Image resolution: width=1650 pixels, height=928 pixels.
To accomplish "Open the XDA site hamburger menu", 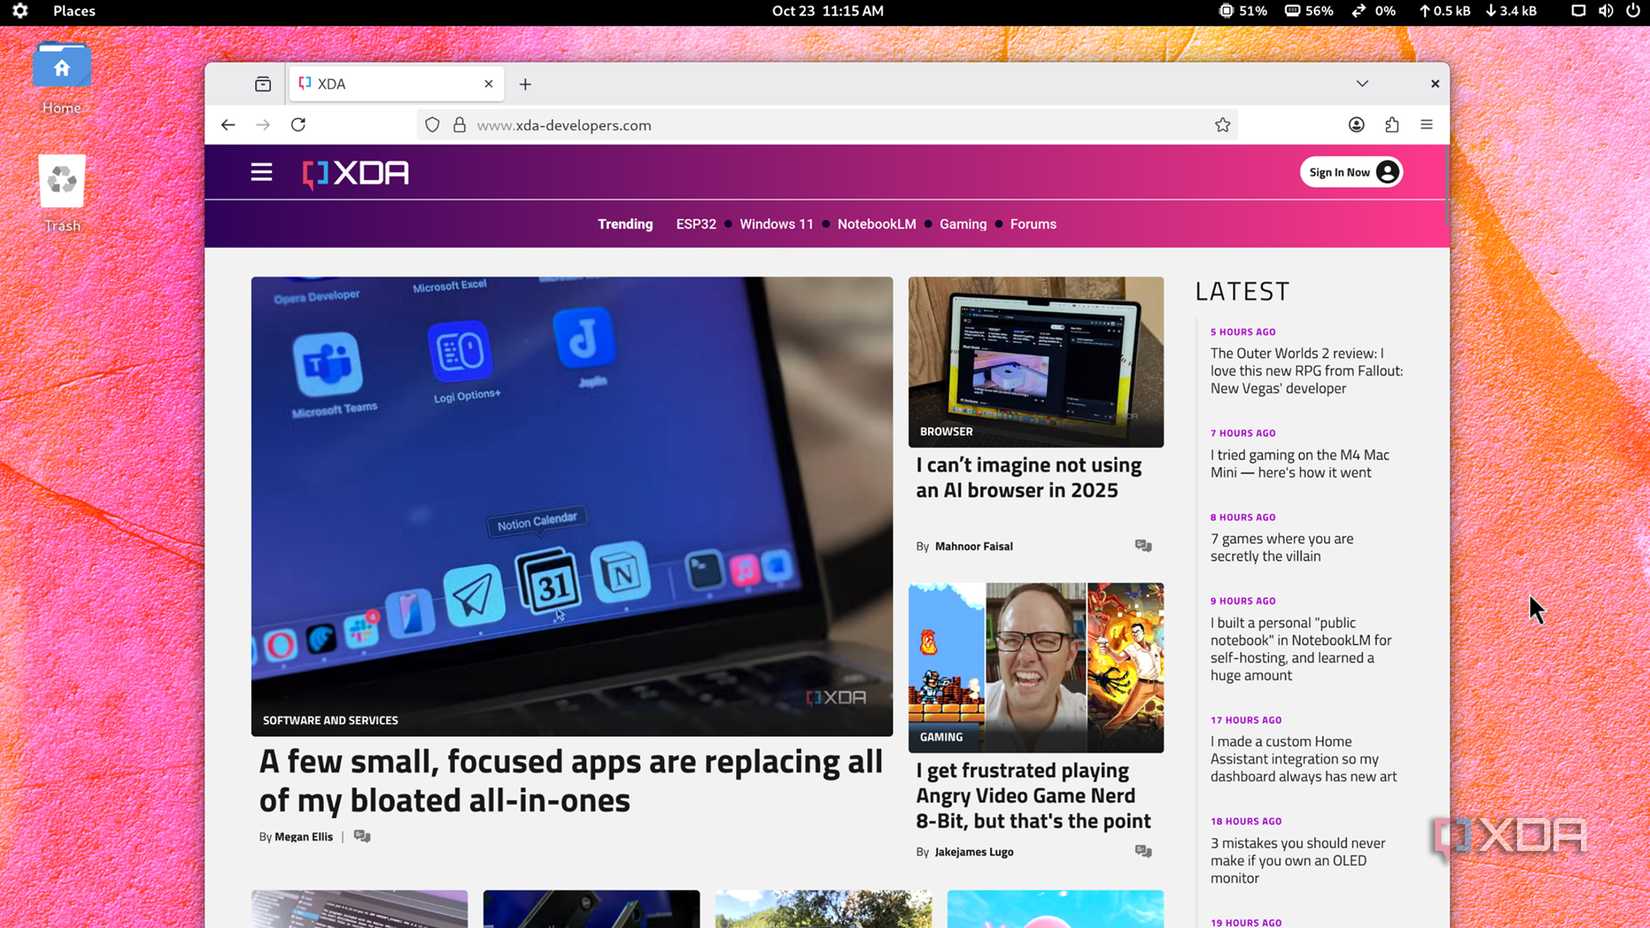I will tap(261, 172).
